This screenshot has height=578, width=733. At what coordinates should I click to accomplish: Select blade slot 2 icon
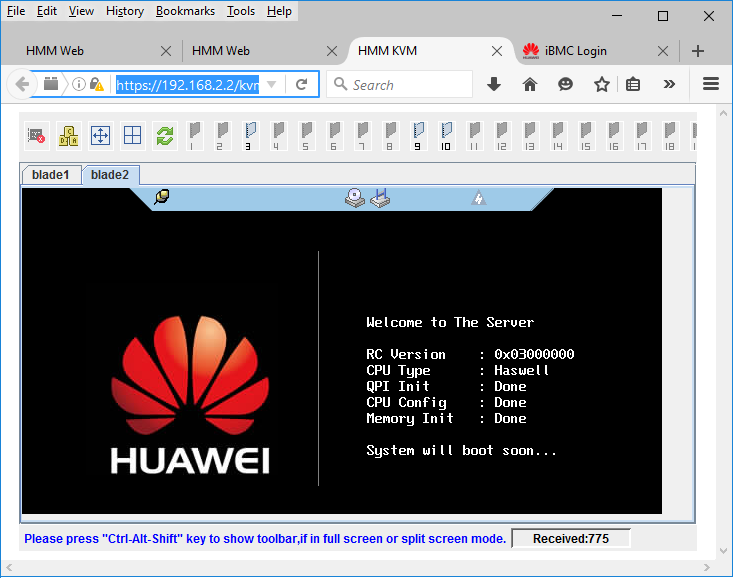[x=223, y=136]
